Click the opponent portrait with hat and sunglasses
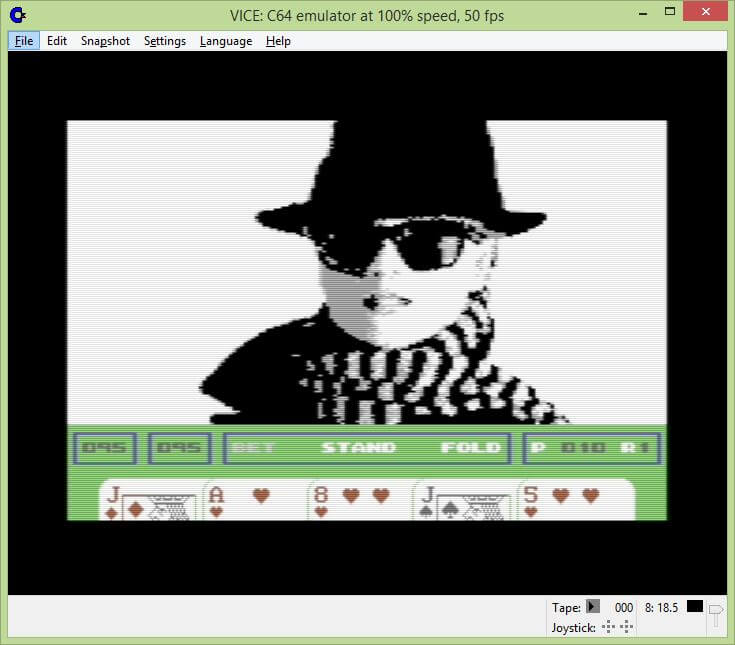 pyautogui.click(x=384, y=272)
